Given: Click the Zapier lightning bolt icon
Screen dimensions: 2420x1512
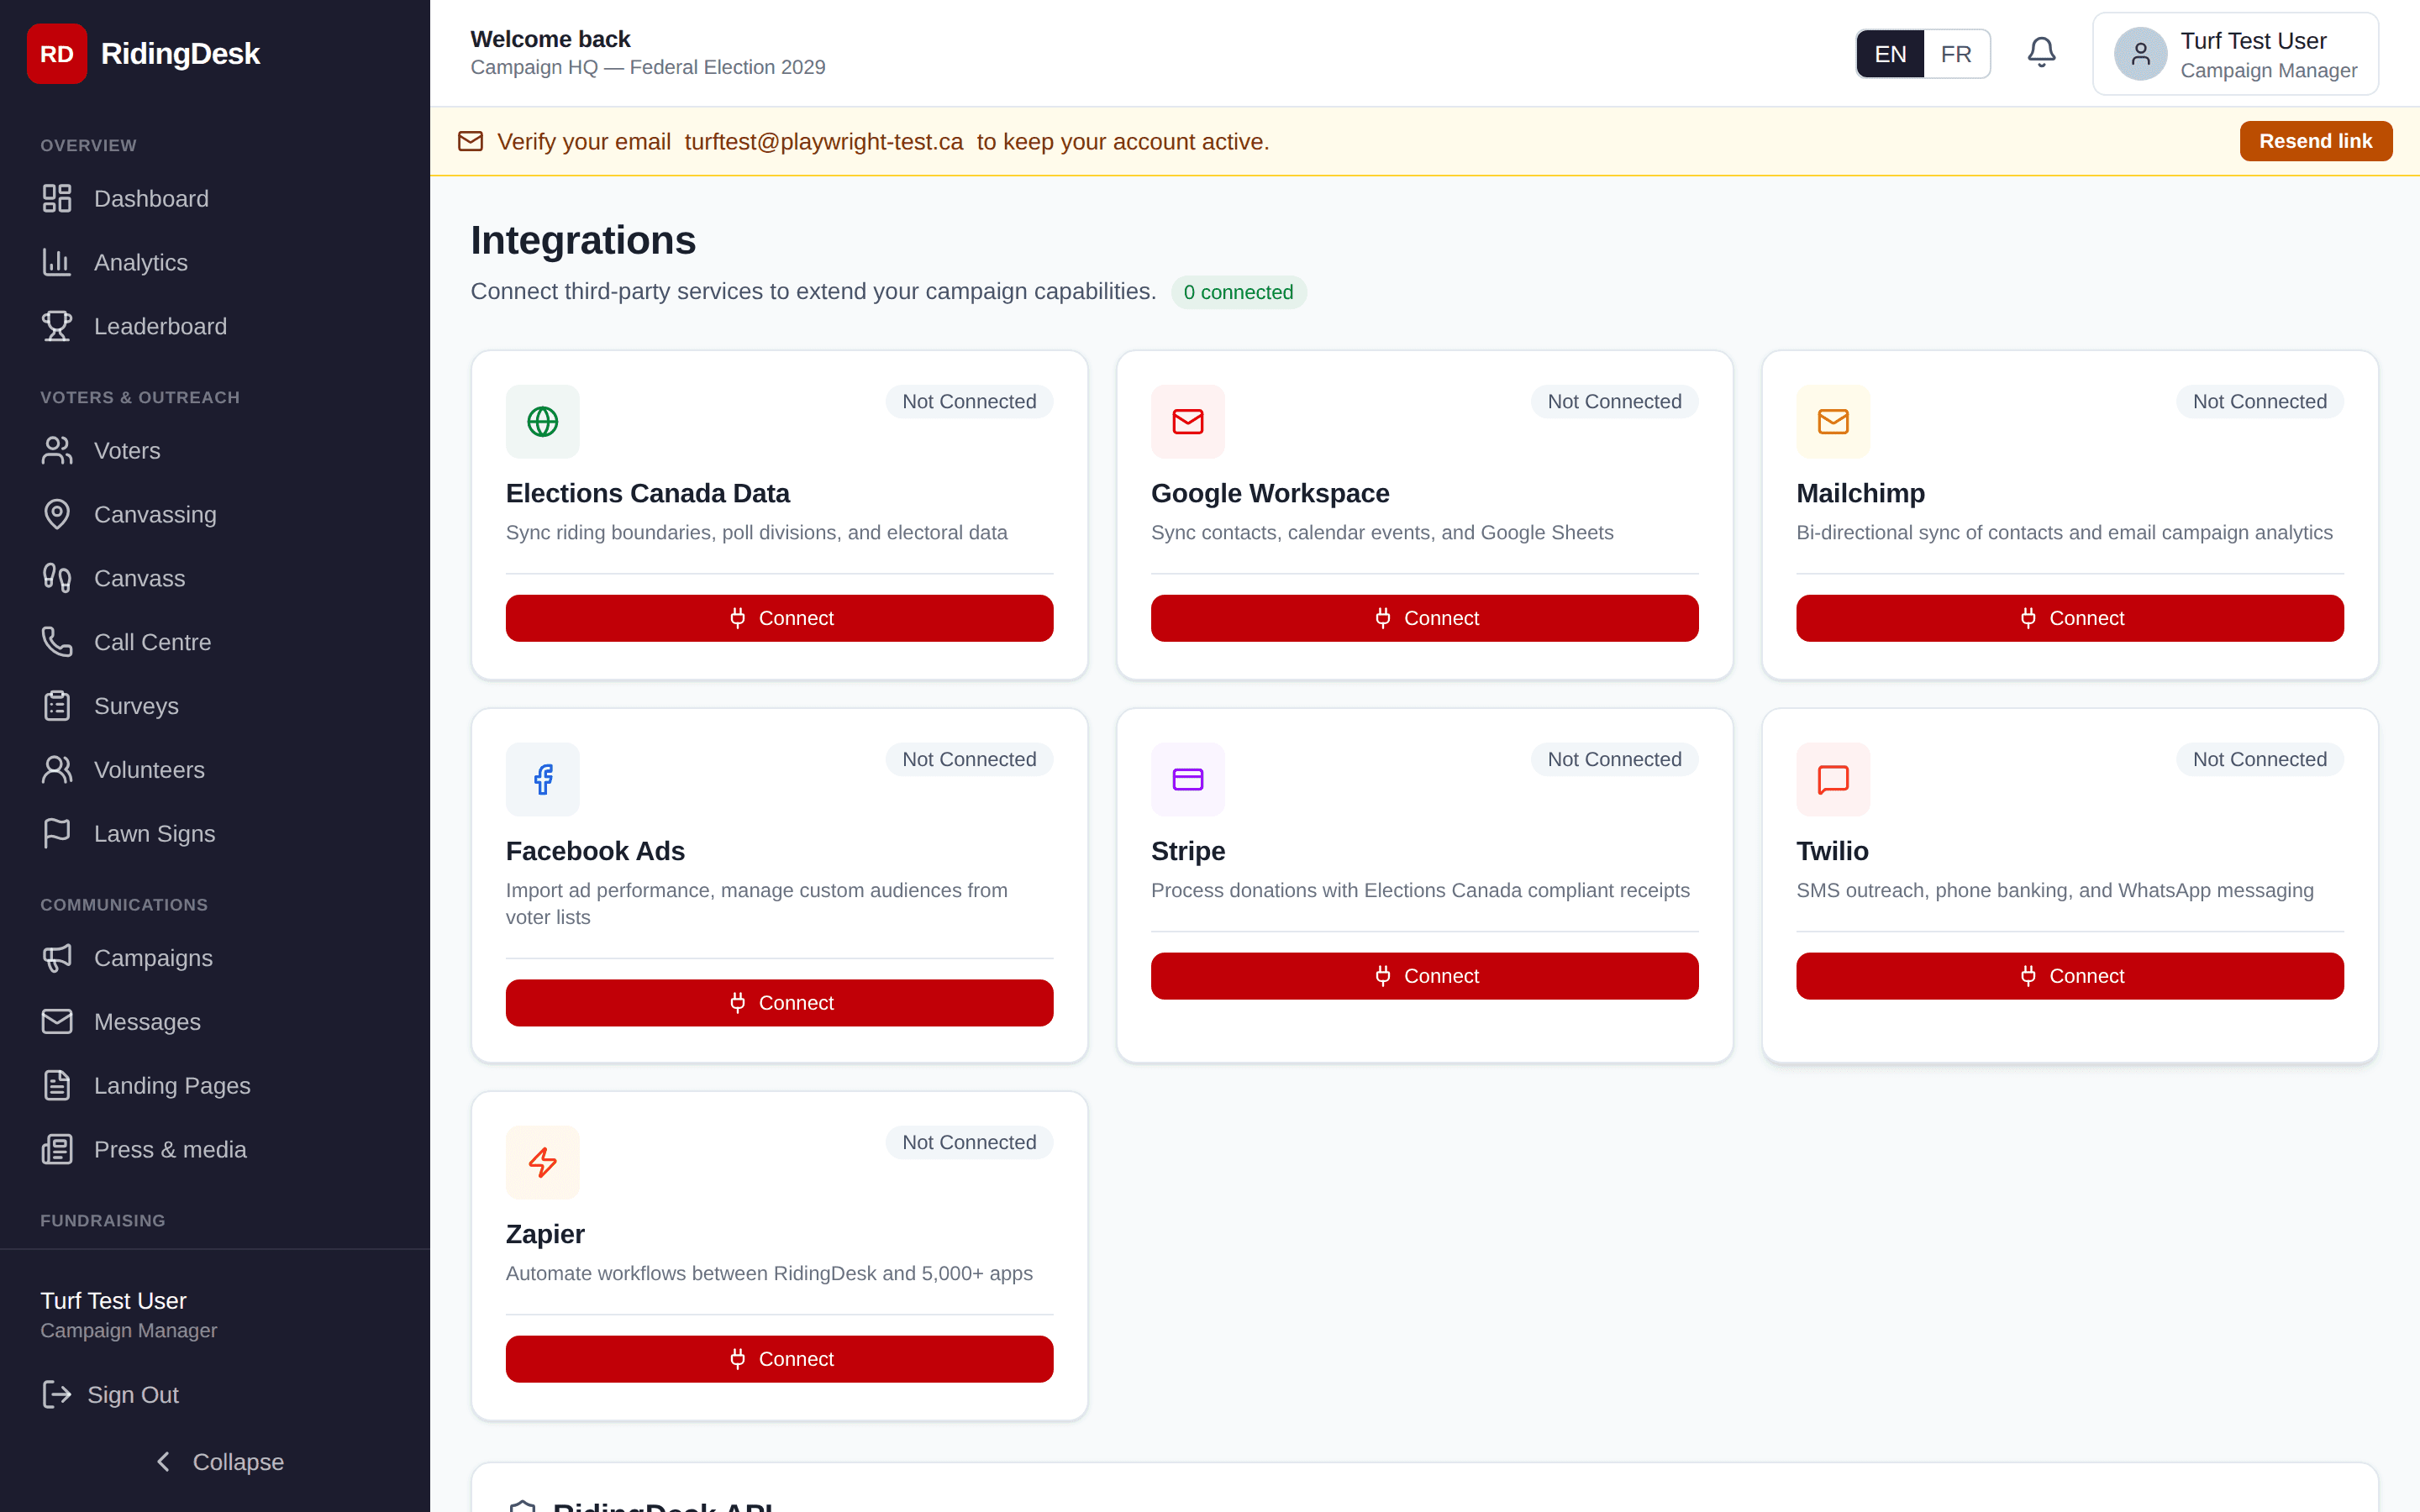Looking at the screenshot, I should coord(543,1162).
